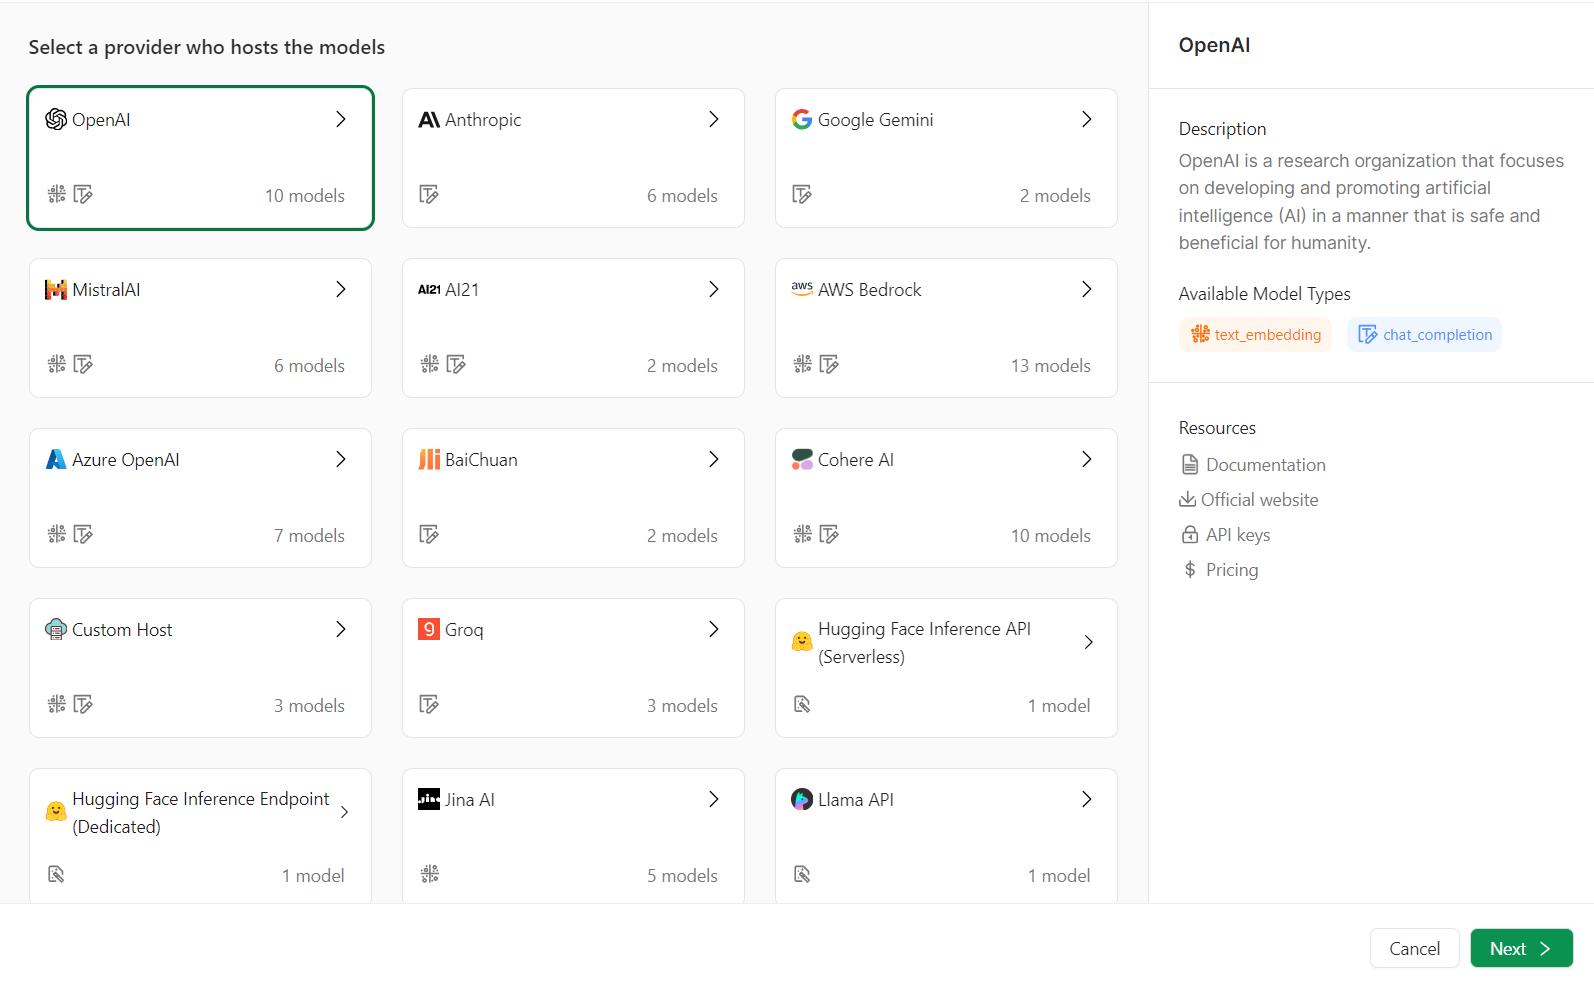Click the Next button
This screenshot has height=985, width=1594.
click(x=1521, y=948)
